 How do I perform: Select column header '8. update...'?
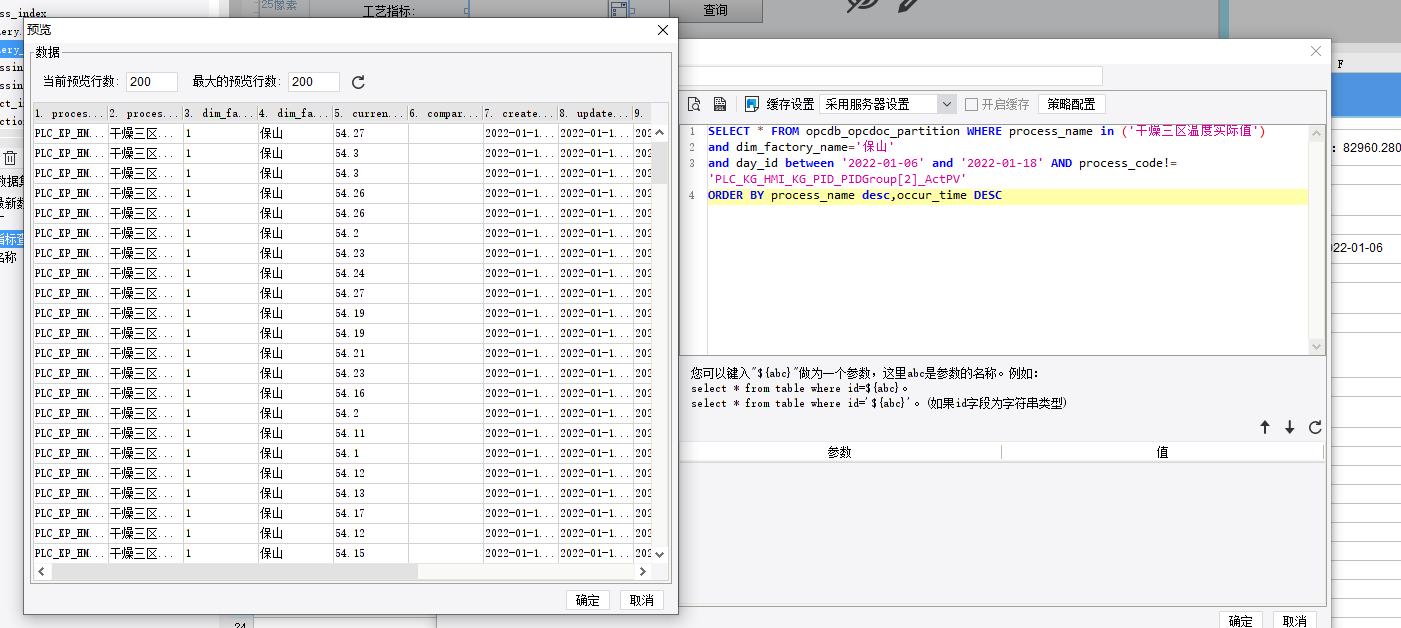[595, 114]
